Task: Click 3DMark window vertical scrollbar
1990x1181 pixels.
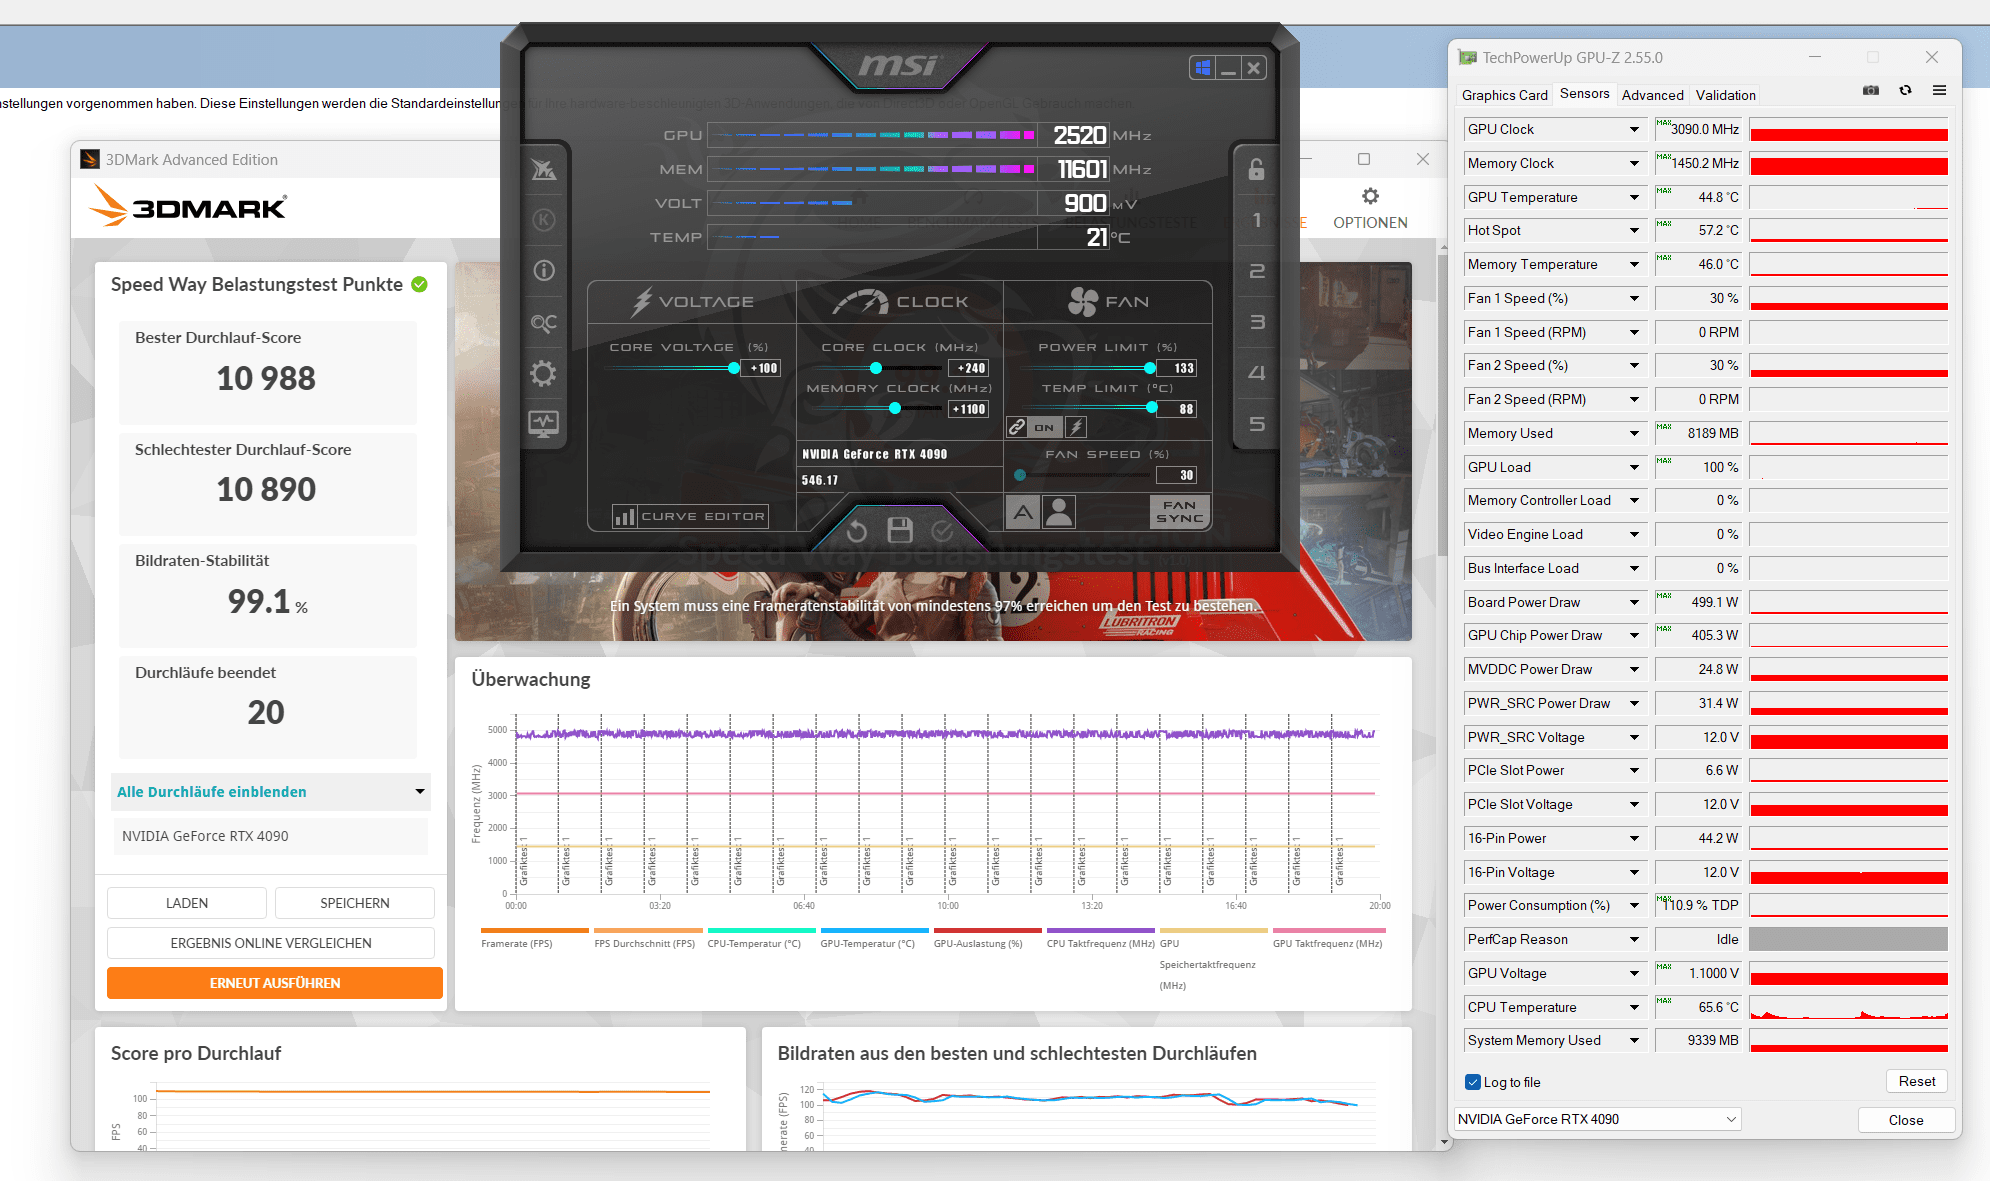Action: (x=1443, y=405)
